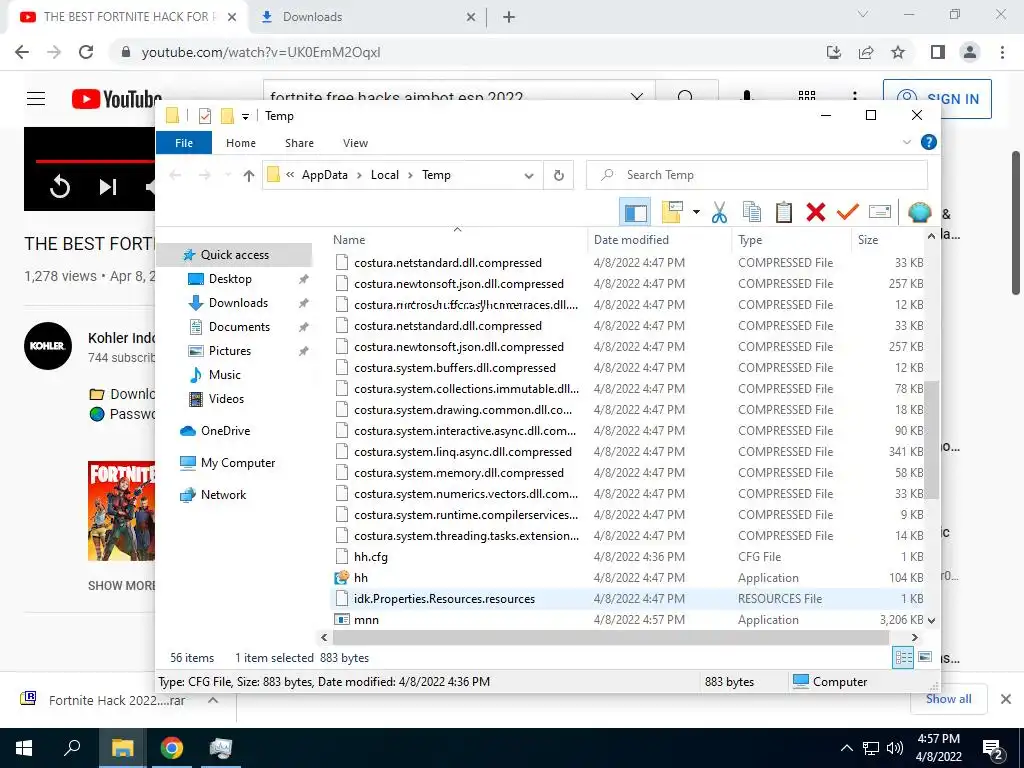
Task: Open the View ribbon tab
Action: pos(355,143)
